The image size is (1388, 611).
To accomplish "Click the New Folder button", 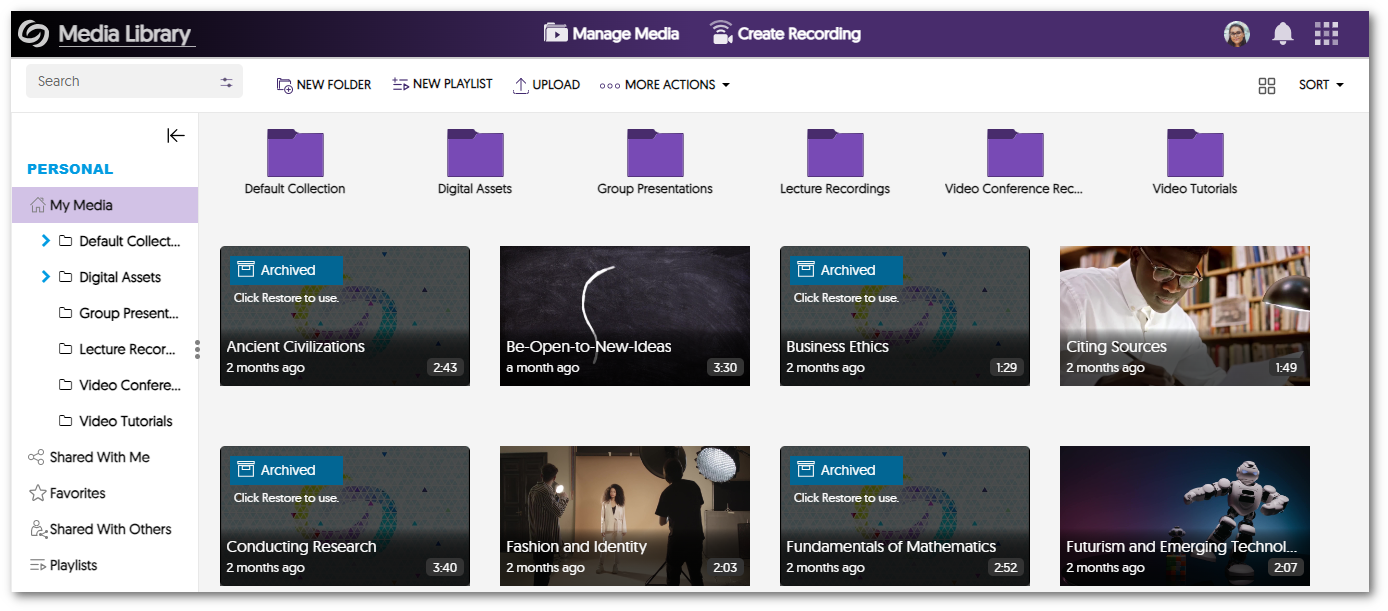I will (x=323, y=85).
